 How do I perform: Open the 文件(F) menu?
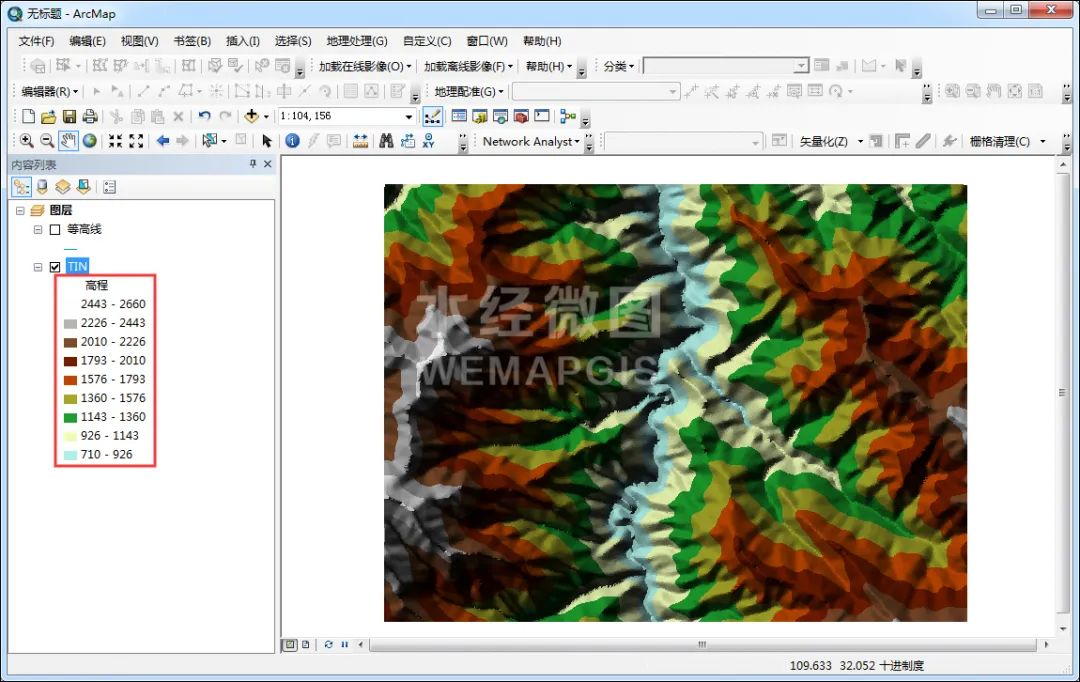click(37, 41)
